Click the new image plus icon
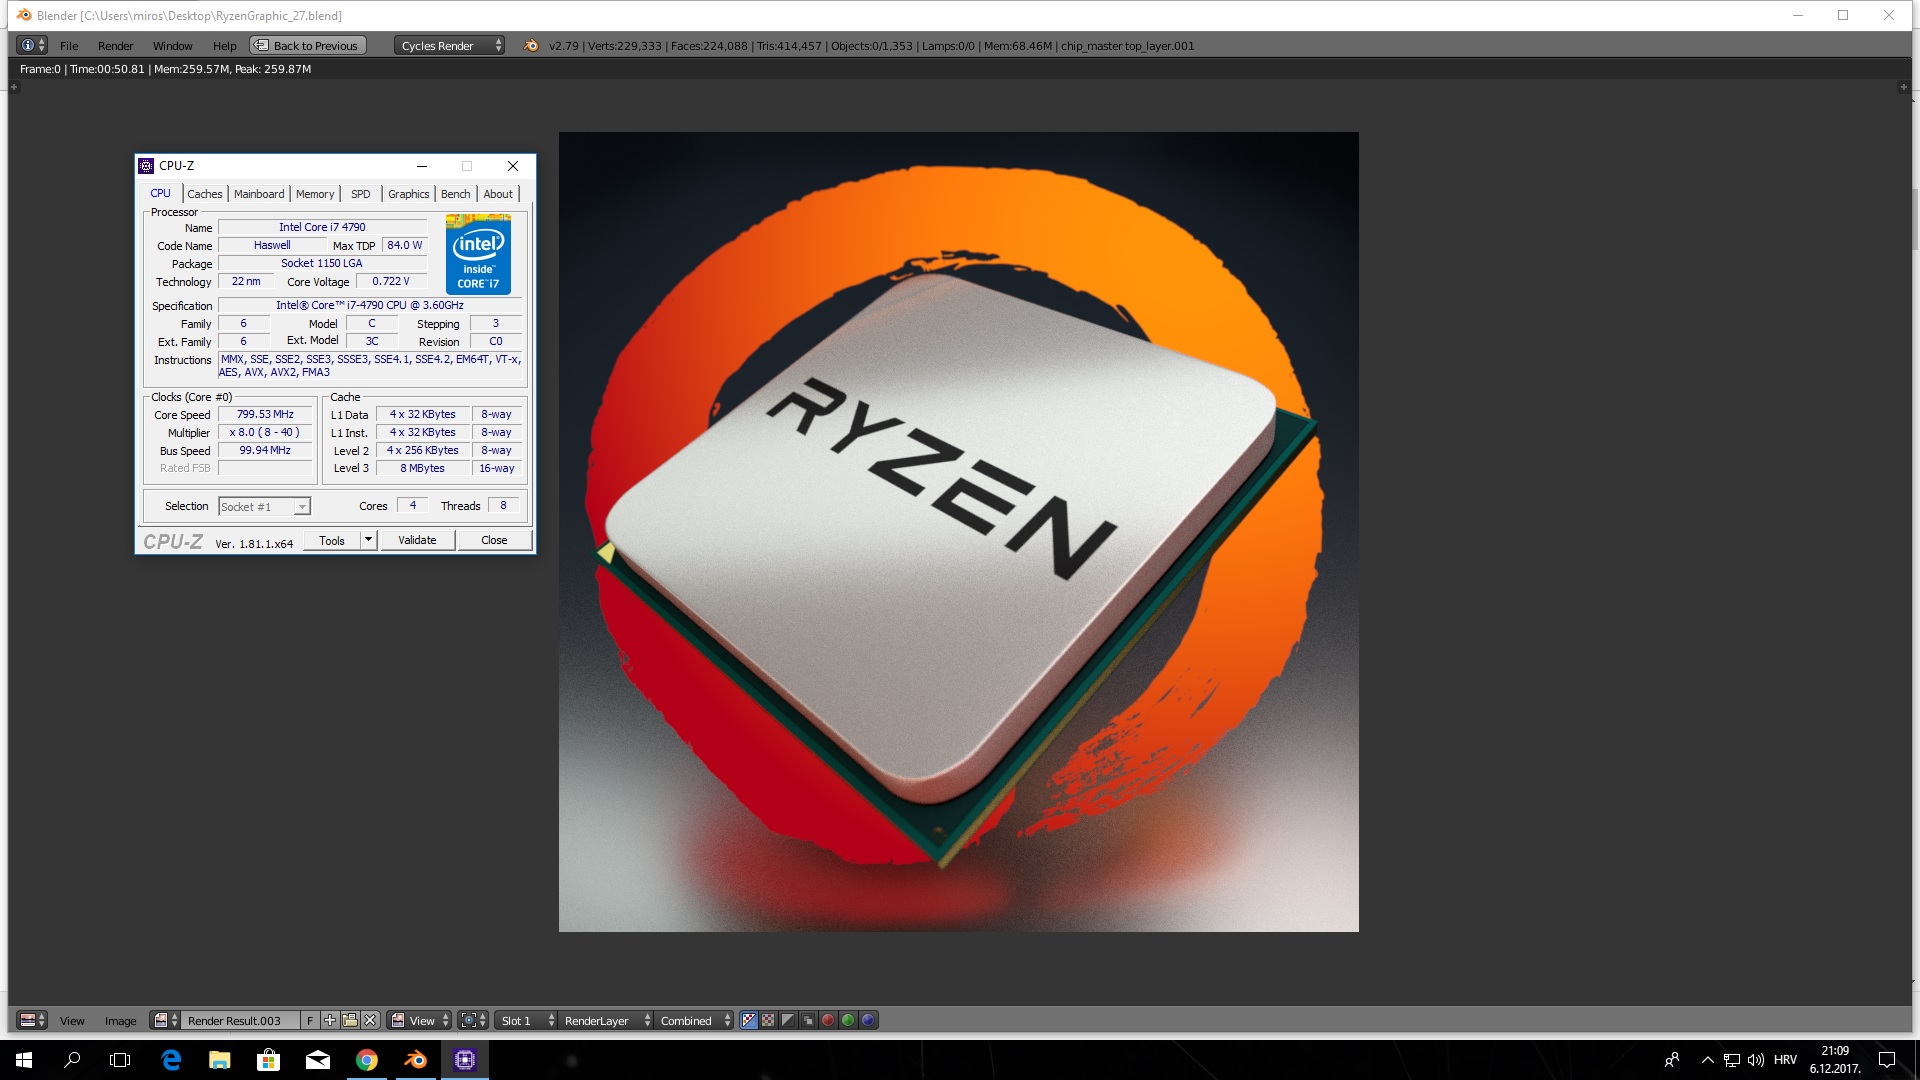The image size is (1920, 1080). click(329, 1020)
